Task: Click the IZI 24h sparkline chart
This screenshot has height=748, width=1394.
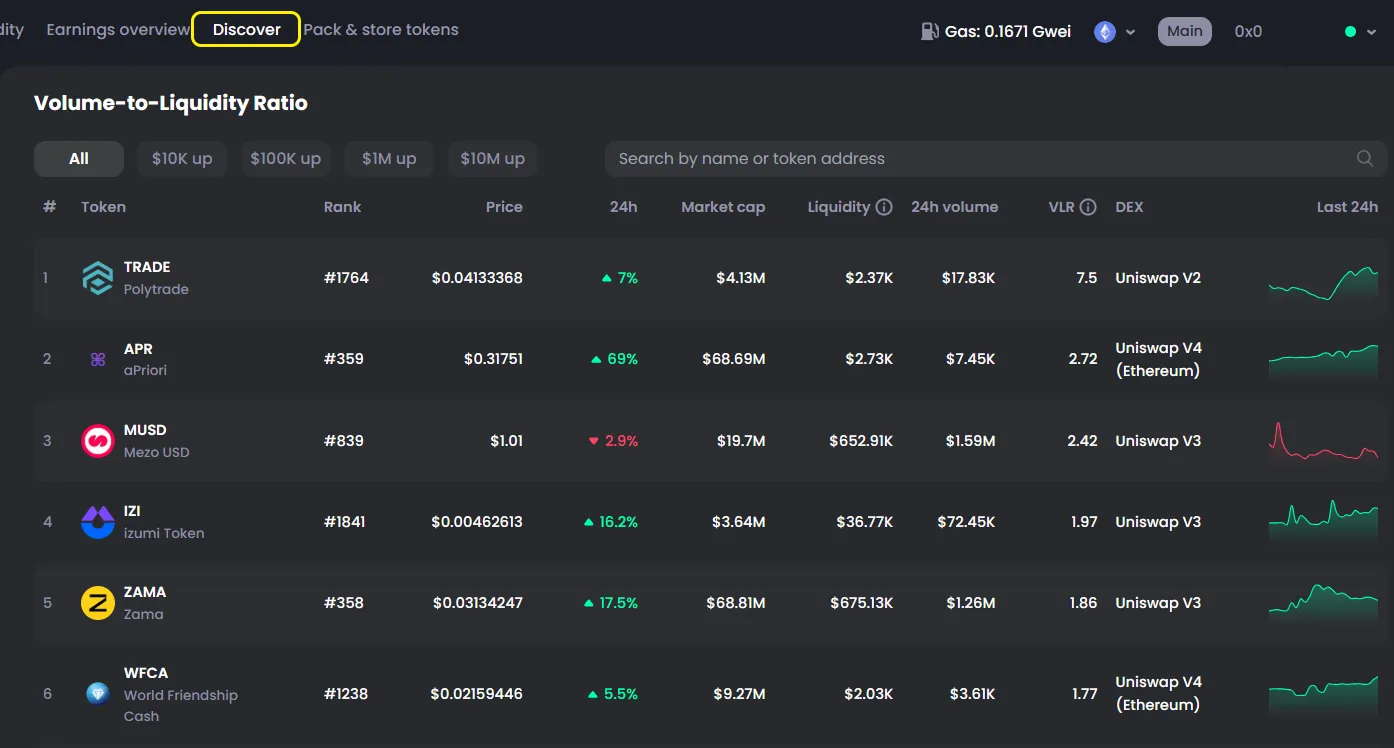Action: tap(1323, 522)
